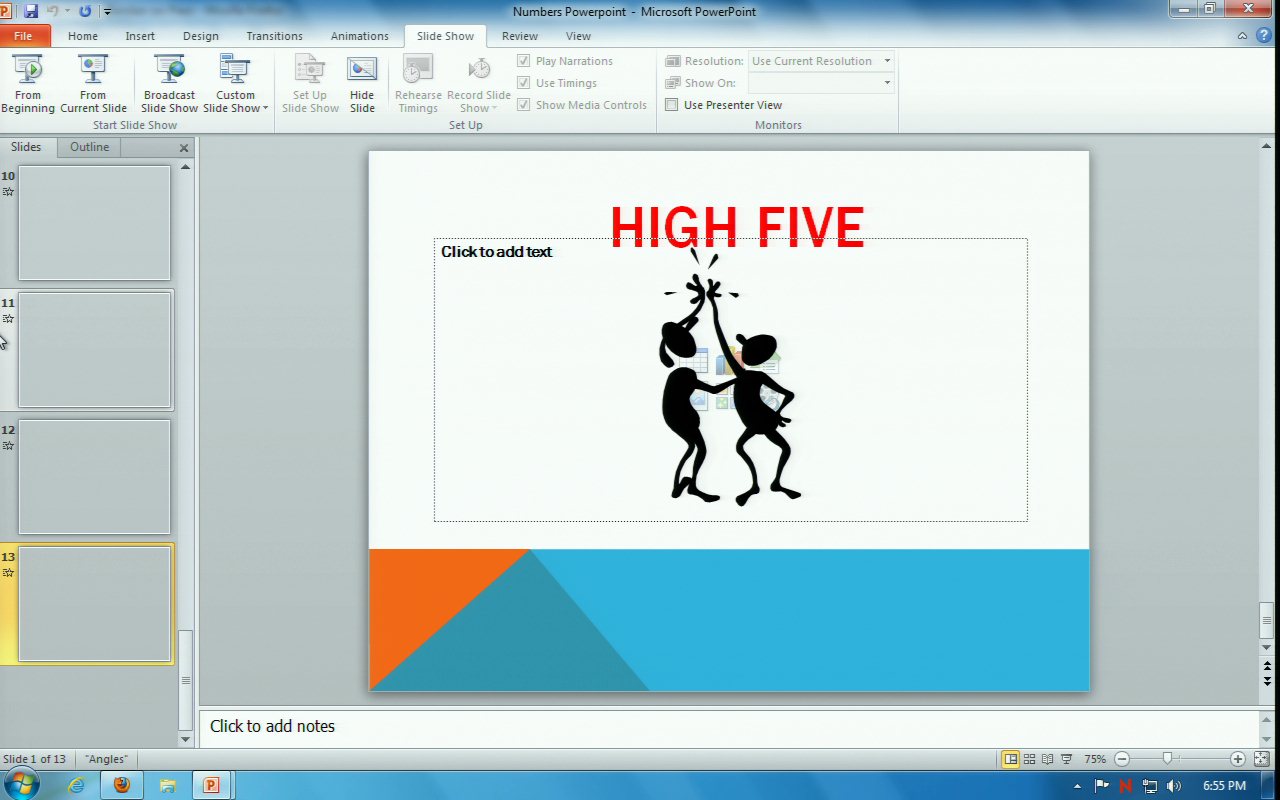
Task: Select slide 11 thumbnail
Action: point(95,350)
